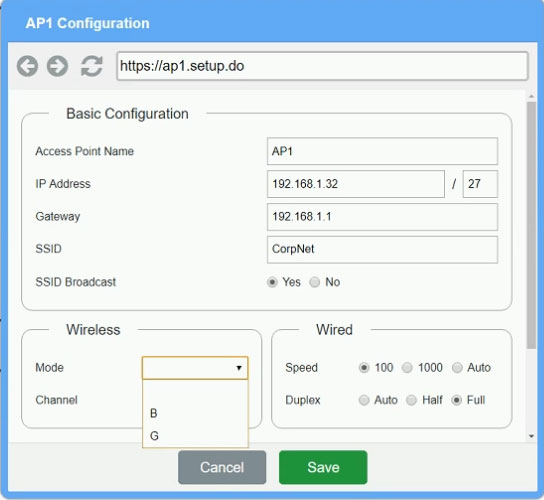Collapse the wireless Mode dropdown arrow

tap(239, 368)
